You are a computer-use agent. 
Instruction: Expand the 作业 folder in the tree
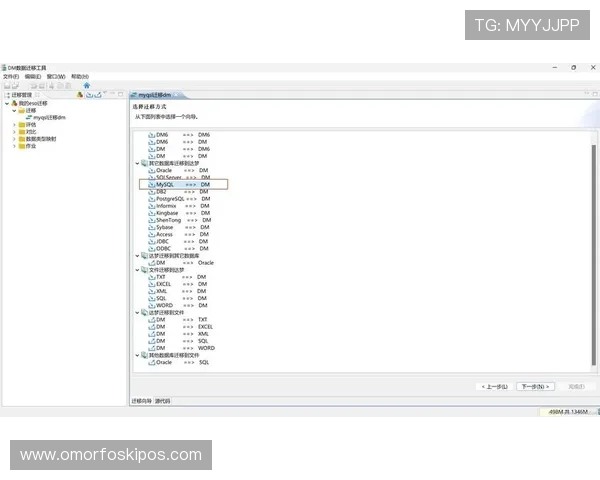pos(14,146)
